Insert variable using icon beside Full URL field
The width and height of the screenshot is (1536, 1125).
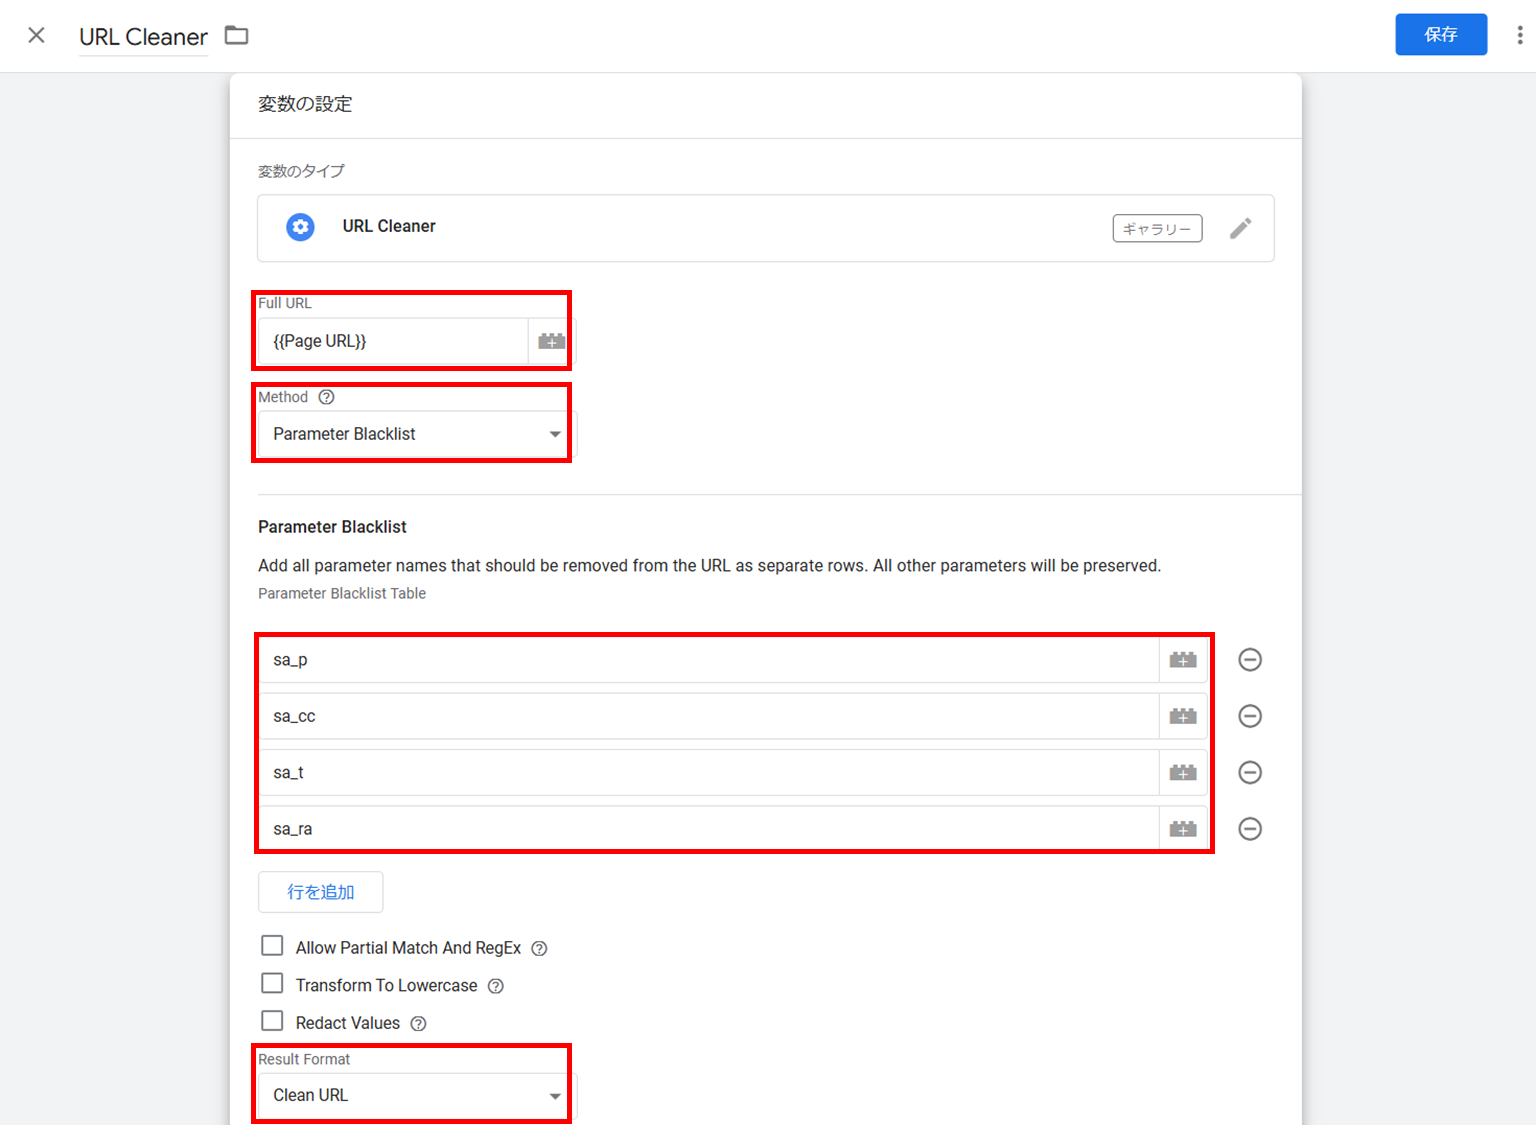(x=551, y=342)
